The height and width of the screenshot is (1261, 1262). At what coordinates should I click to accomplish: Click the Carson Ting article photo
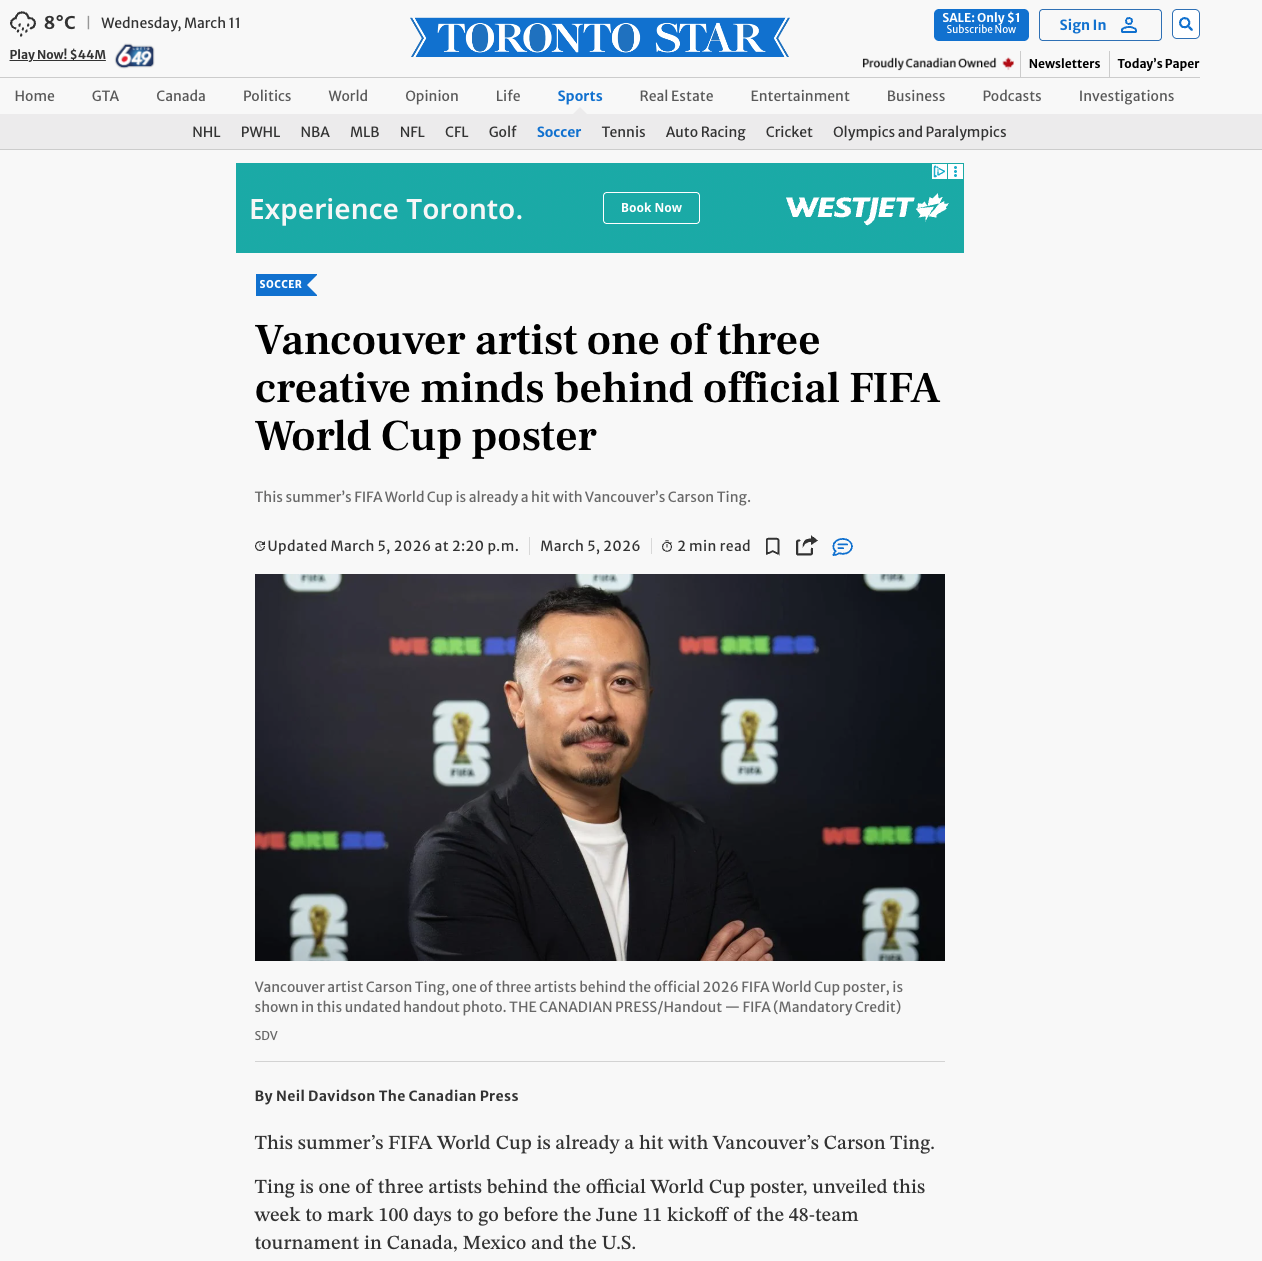600,767
